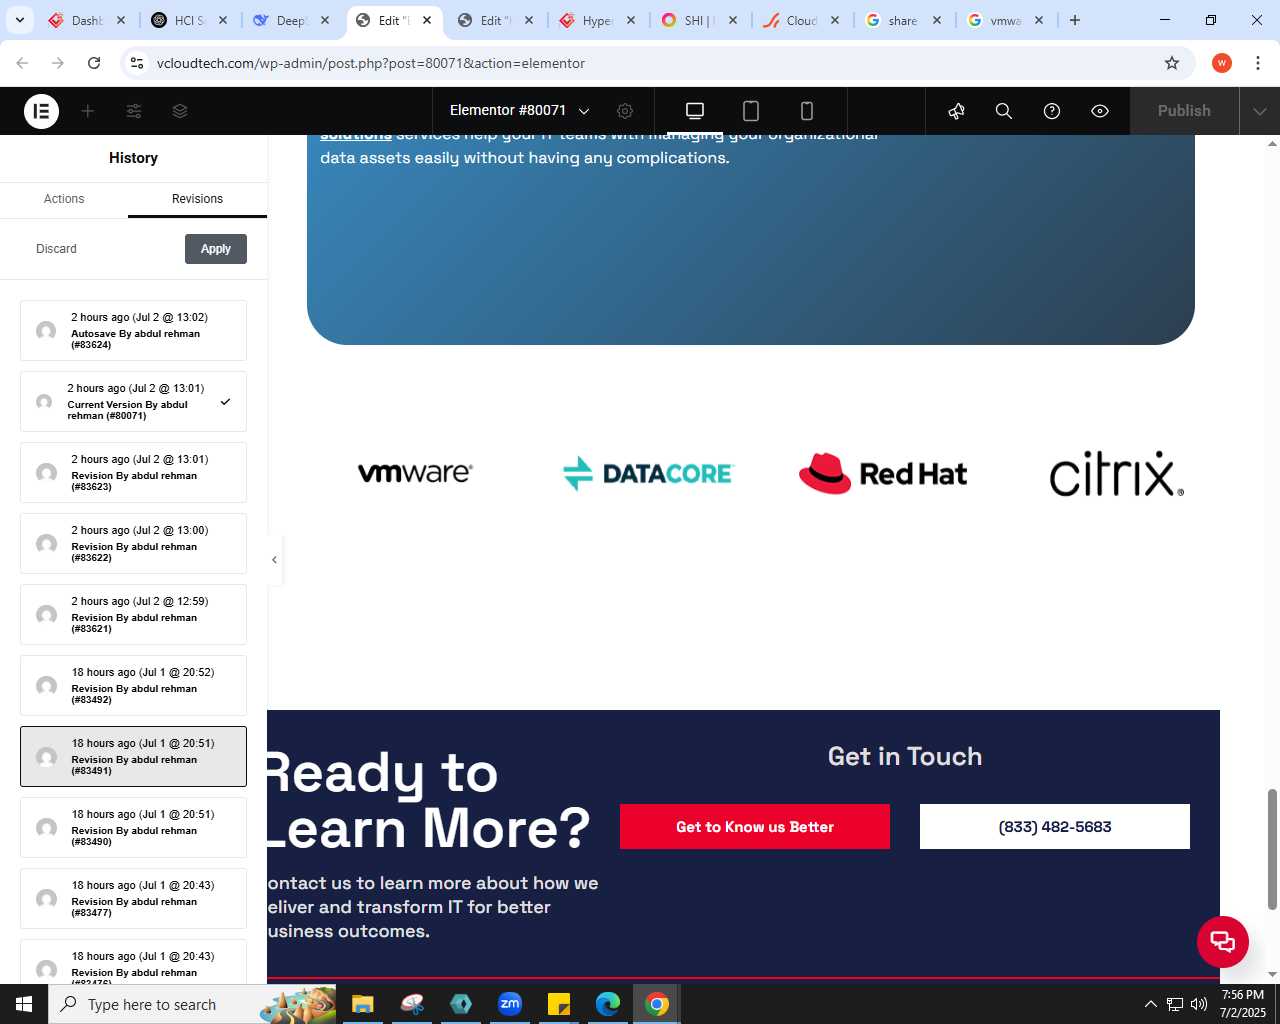
Task: Reload the page in Chrome
Action: click(94, 63)
